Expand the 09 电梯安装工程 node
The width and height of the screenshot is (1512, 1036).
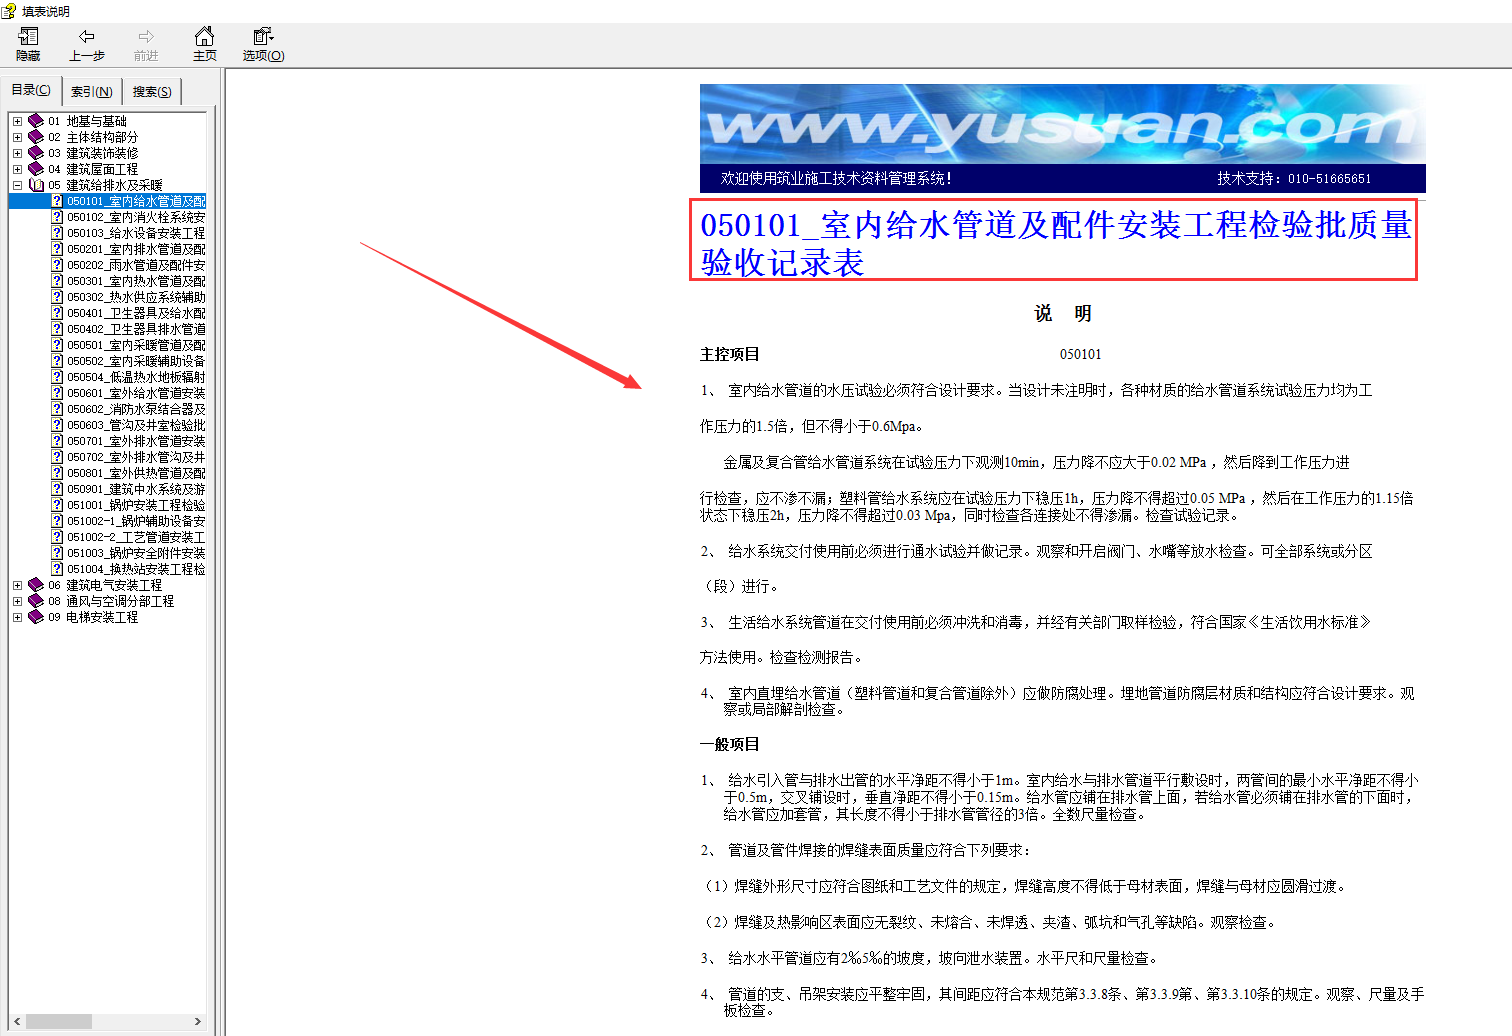17,617
